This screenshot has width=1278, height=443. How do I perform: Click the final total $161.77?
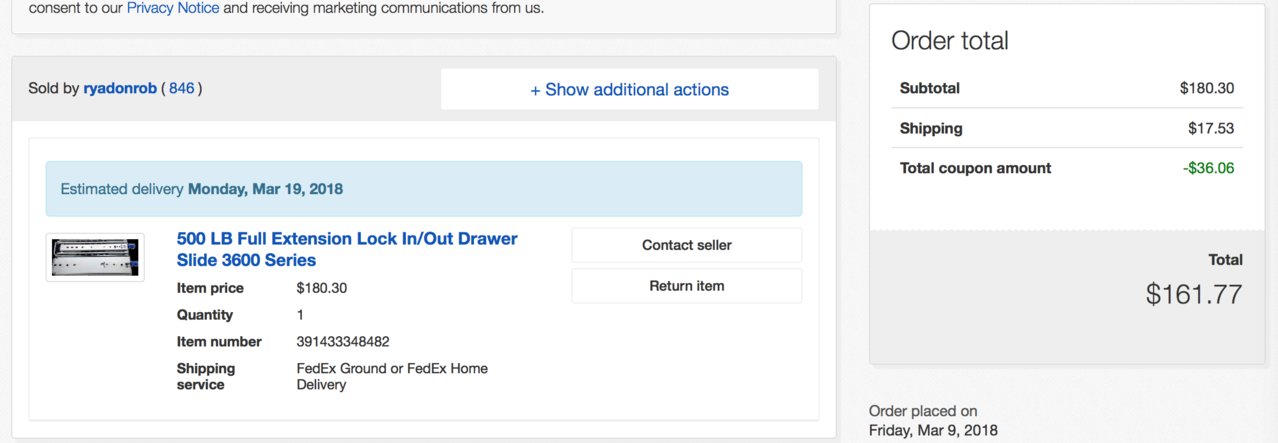(x=1194, y=295)
